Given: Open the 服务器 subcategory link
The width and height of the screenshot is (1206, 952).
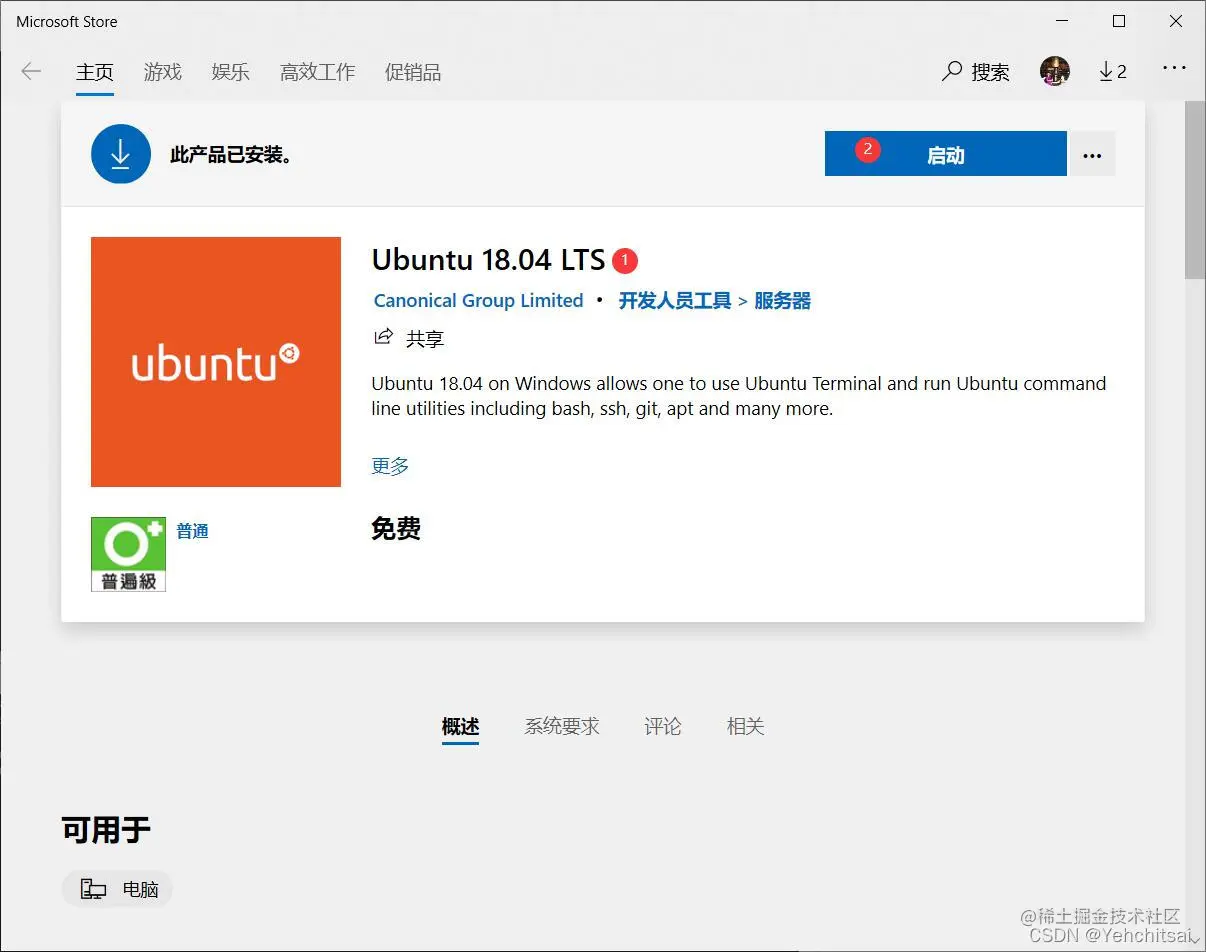Looking at the screenshot, I should 782,300.
